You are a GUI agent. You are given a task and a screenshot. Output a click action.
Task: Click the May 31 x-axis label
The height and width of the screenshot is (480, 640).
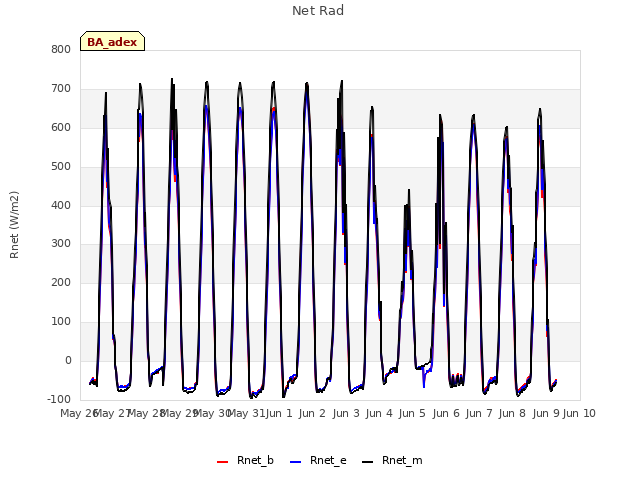[x=246, y=413]
